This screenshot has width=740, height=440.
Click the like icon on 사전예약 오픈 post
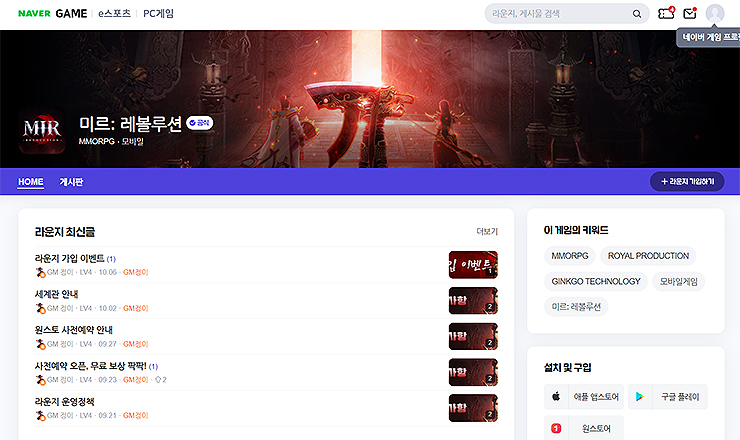[x=158, y=380]
